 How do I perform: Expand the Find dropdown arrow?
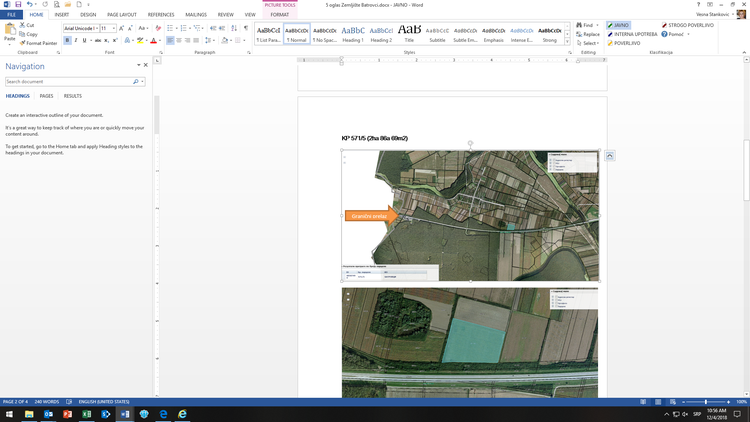(x=598, y=25)
